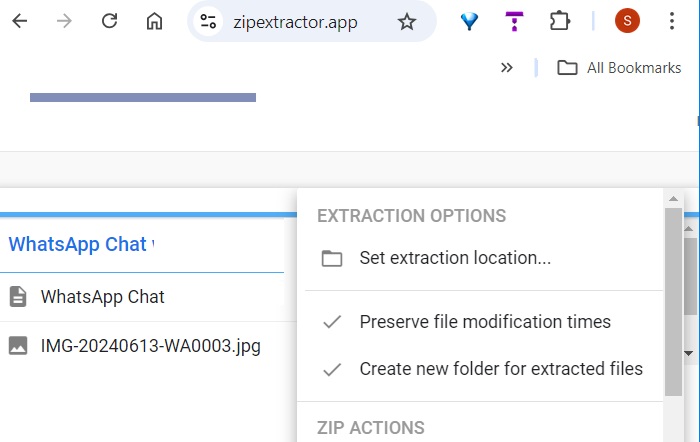This screenshot has width=700, height=442.
Task: Open the WhatsApp Chat zip title link
Action: [81, 244]
